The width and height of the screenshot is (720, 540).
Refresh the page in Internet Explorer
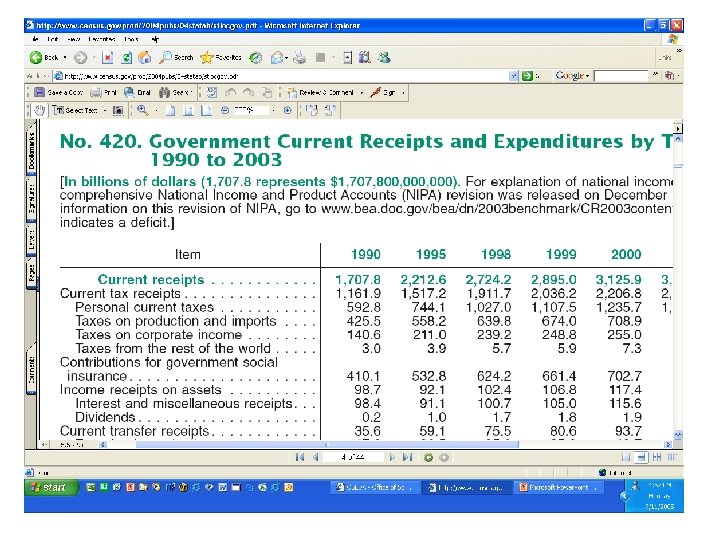tap(126, 57)
